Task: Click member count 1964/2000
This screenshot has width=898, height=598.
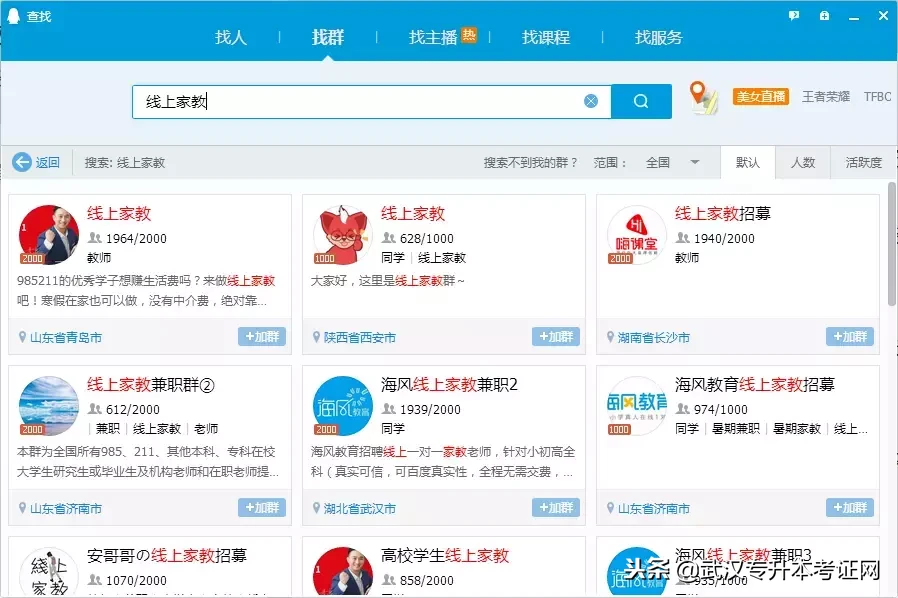Action: tap(136, 238)
